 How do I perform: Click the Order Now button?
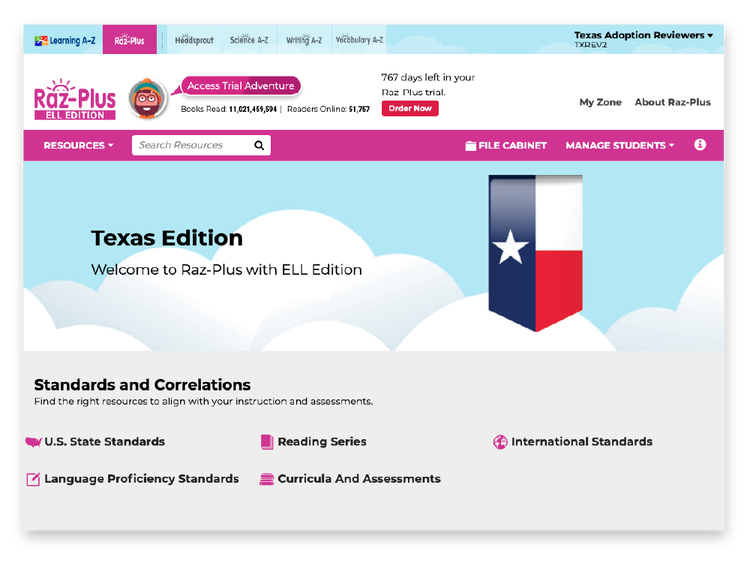[410, 109]
